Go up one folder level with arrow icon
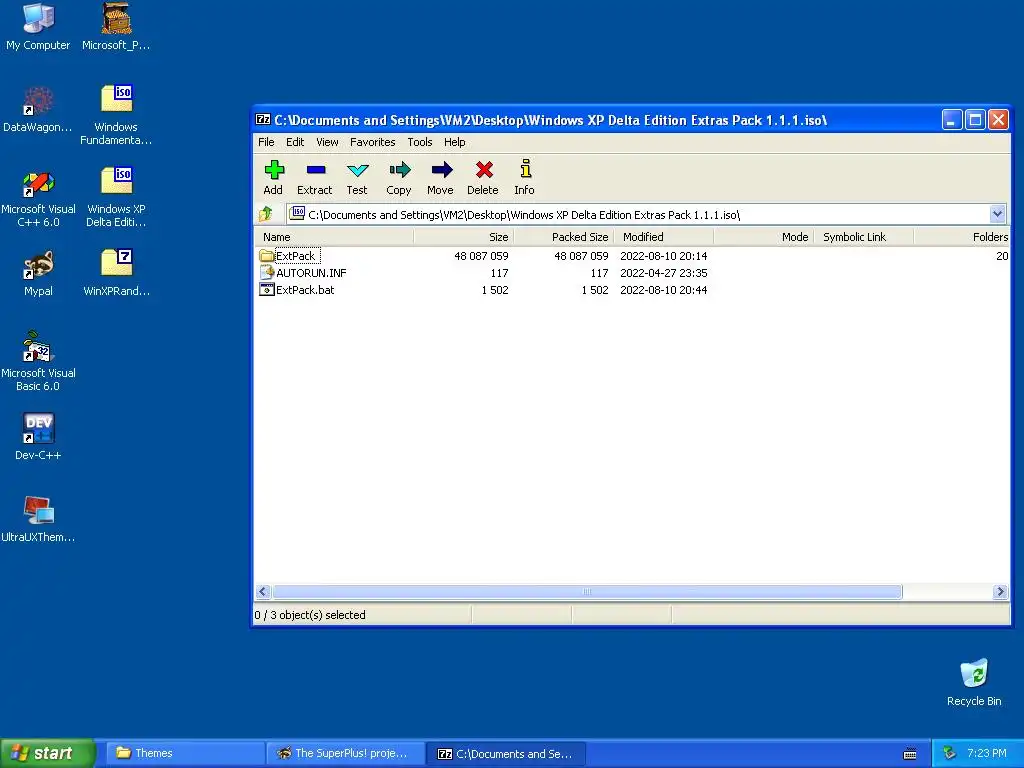The width and height of the screenshot is (1024, 768). 266,214
